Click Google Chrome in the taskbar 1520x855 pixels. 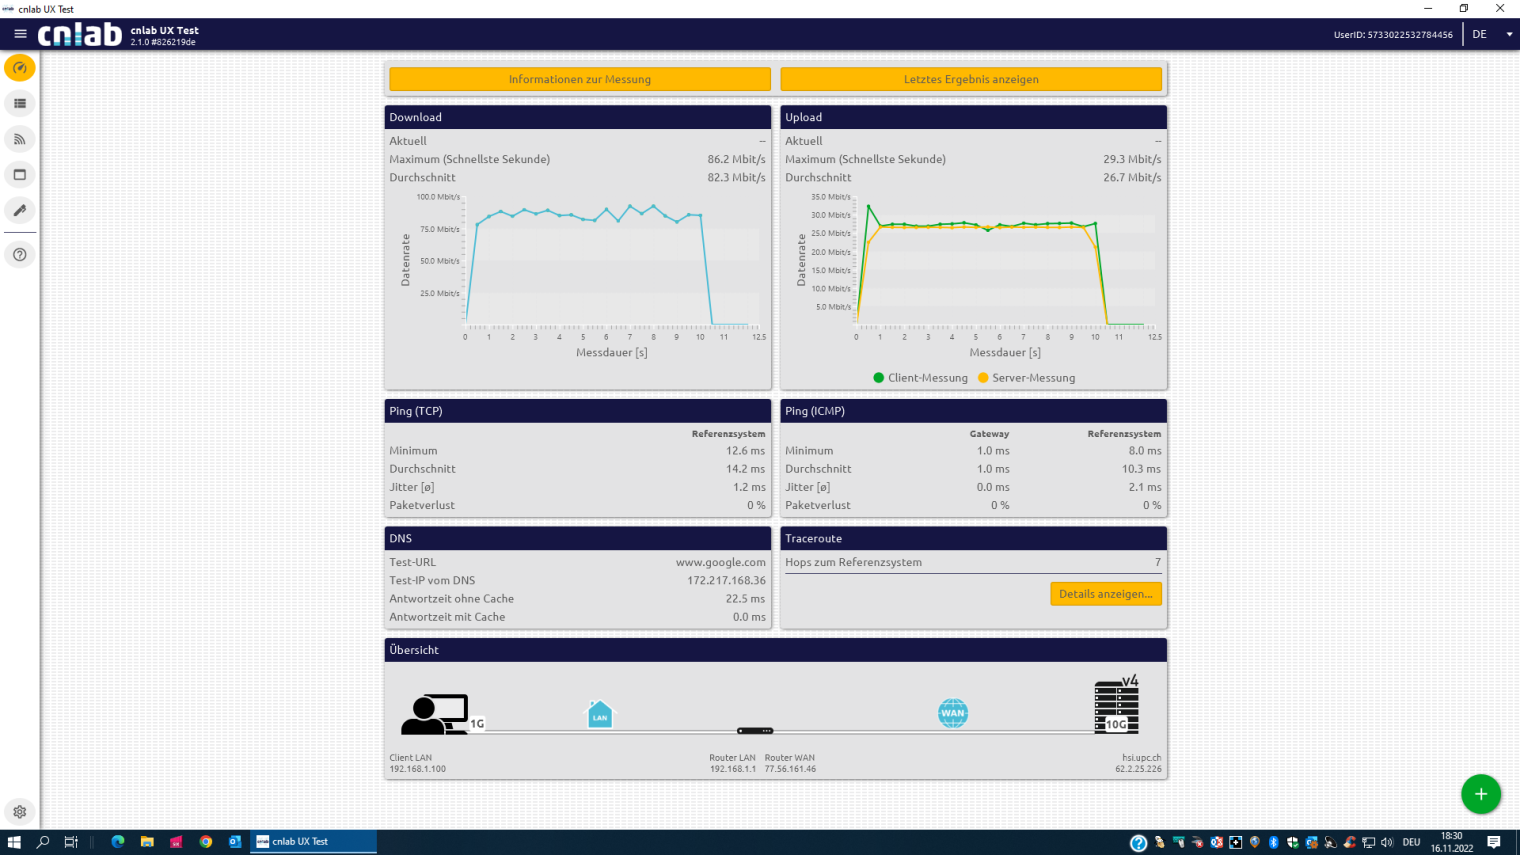click(206, 842)
